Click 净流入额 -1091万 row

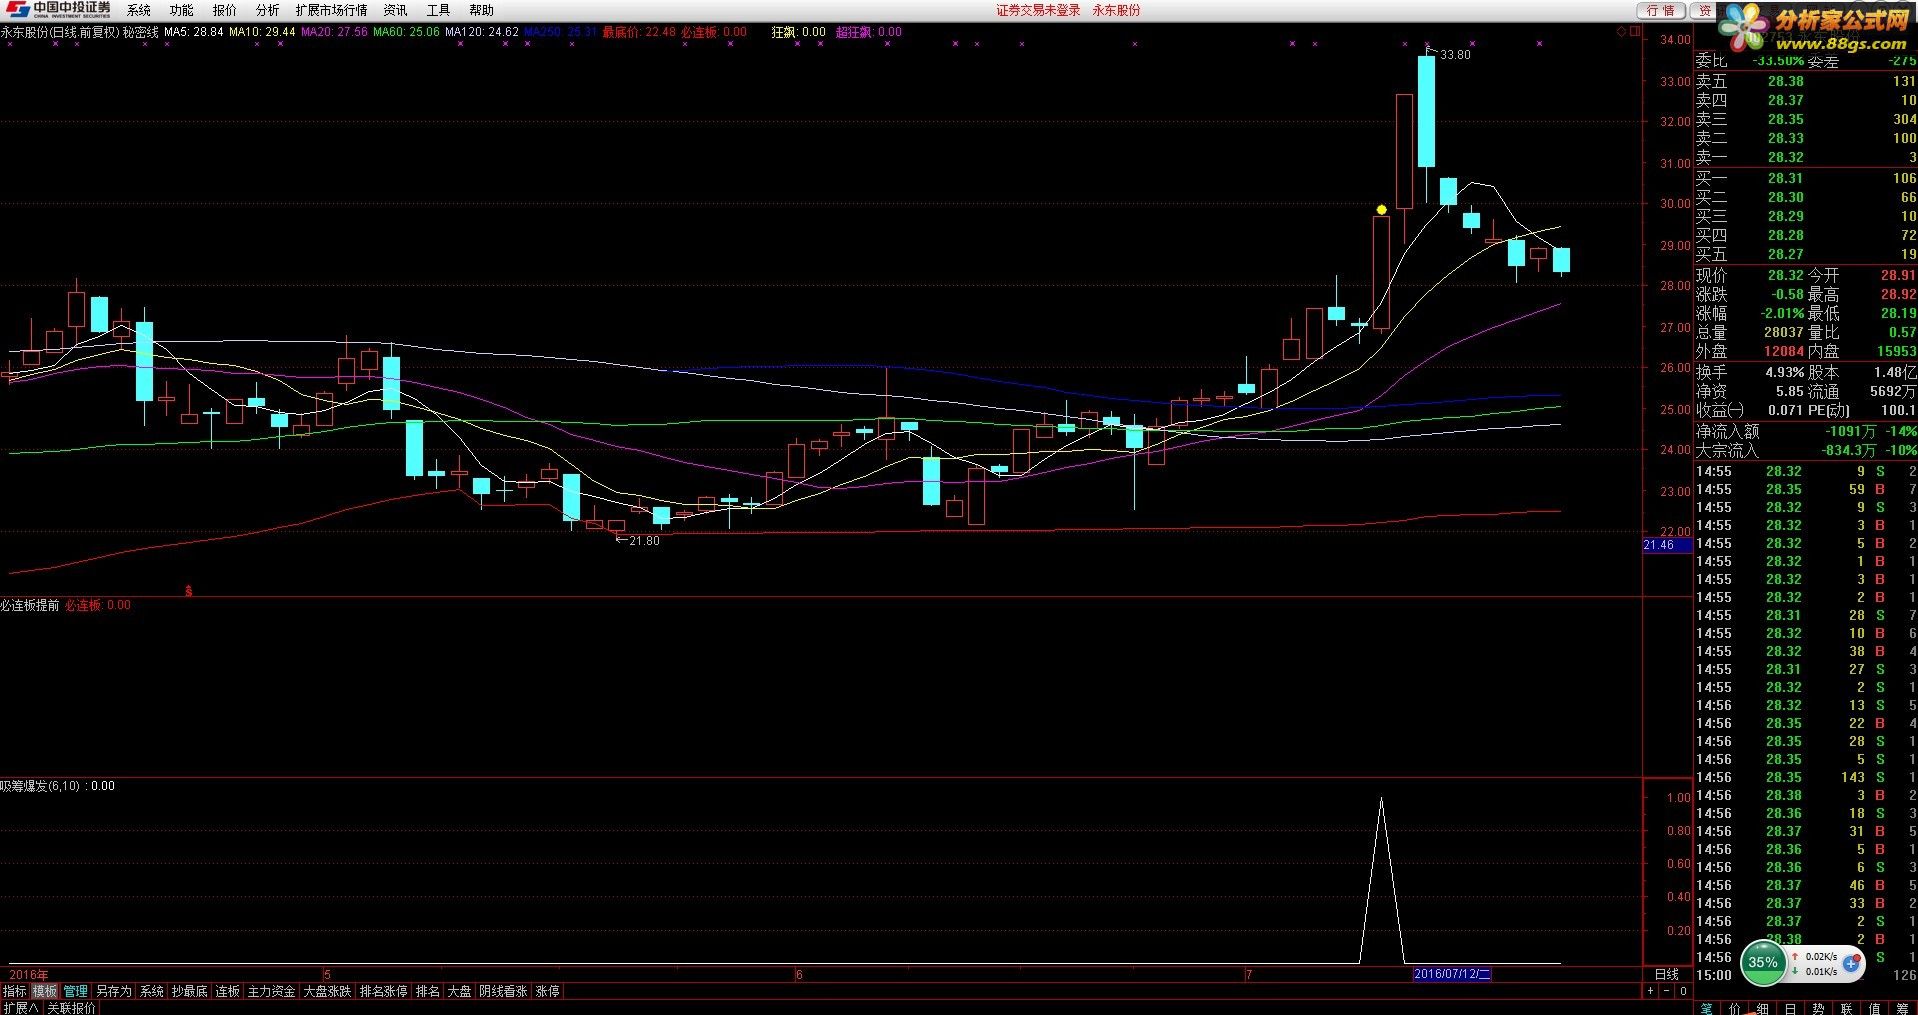click(x=1806, y=431)
